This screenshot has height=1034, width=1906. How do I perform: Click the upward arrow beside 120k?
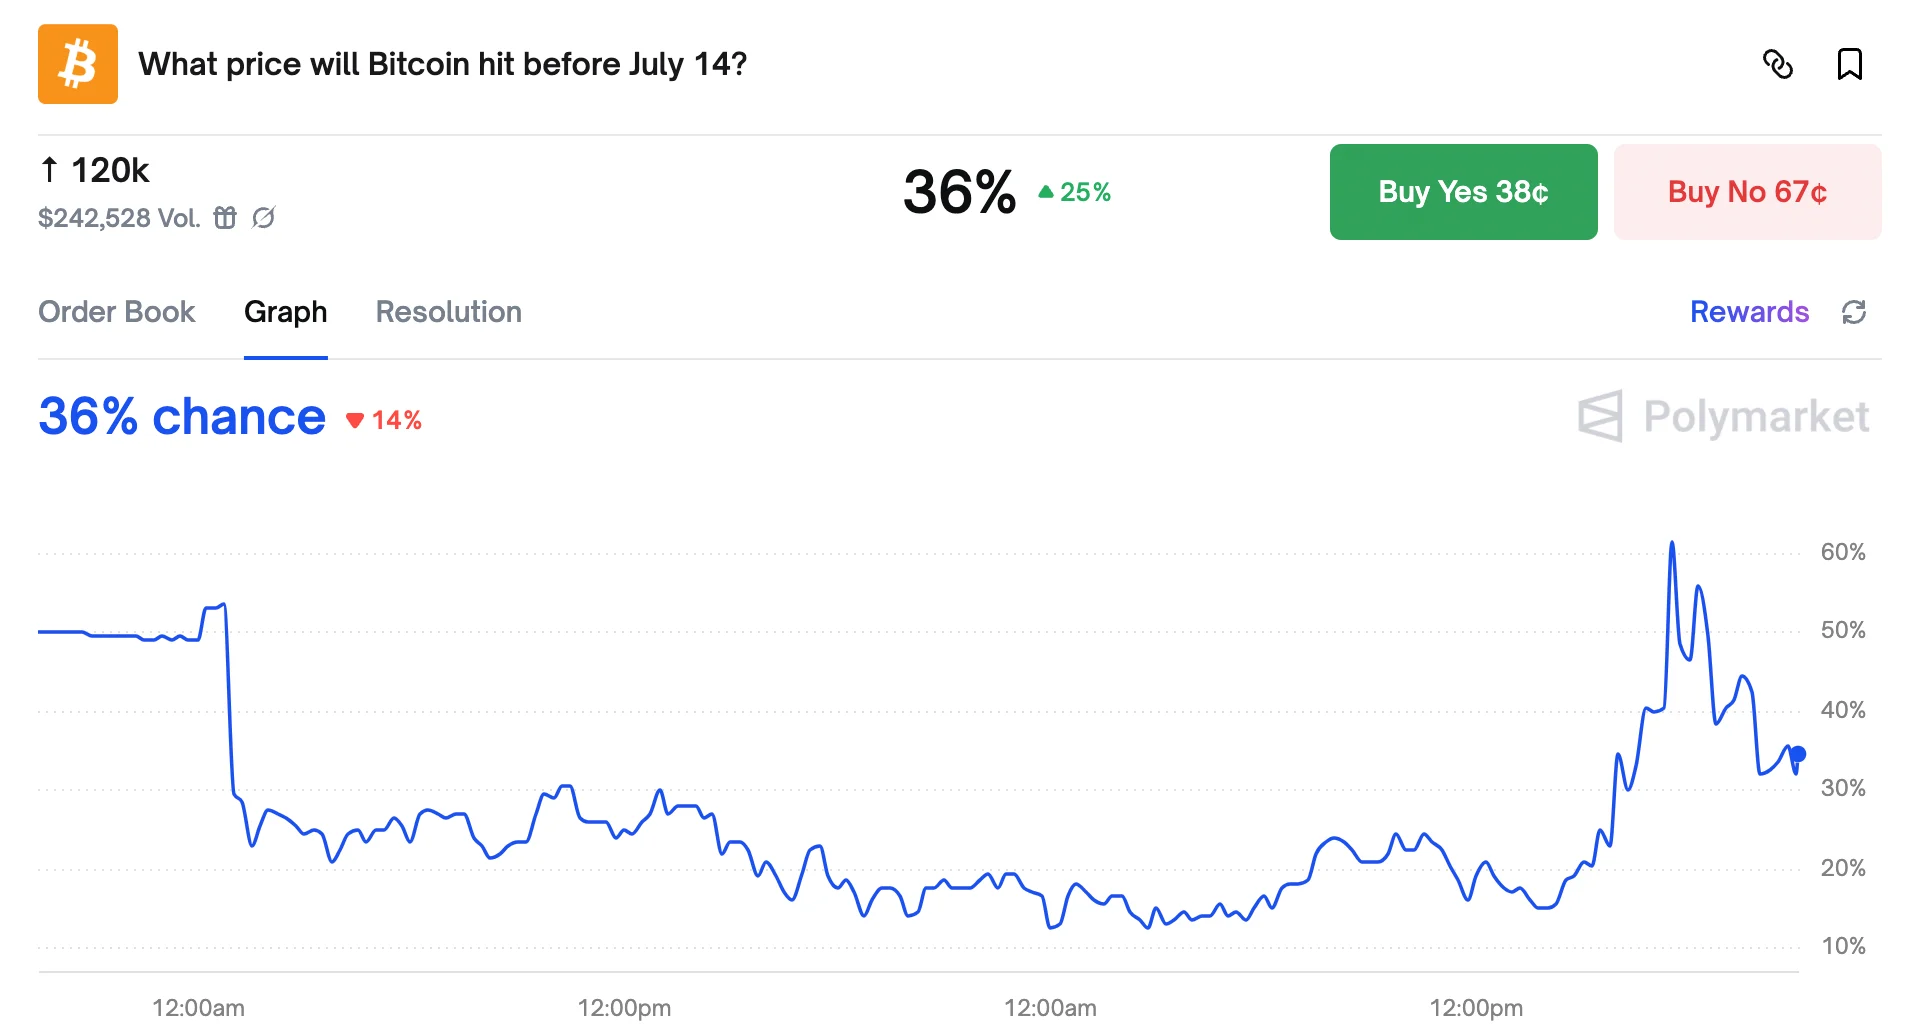tap(48, 170)
